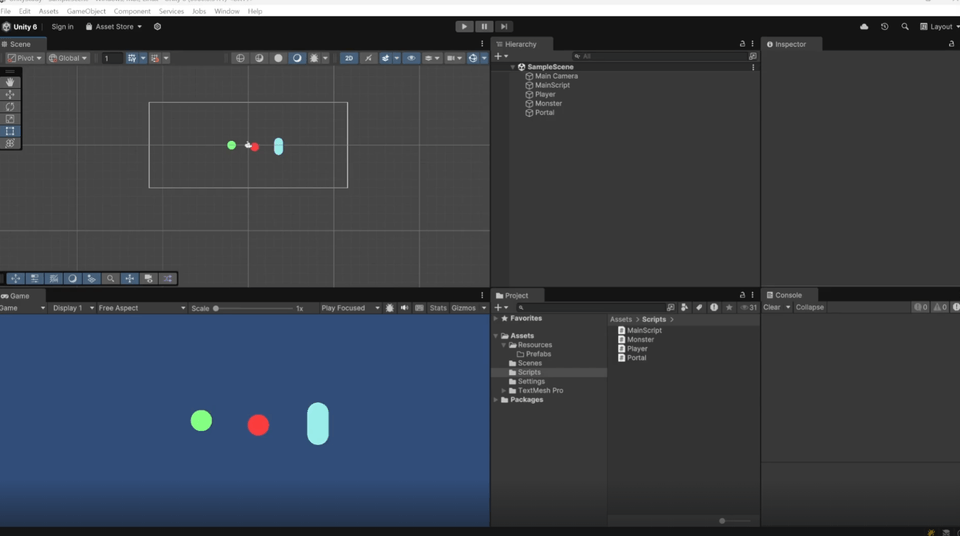960x536 pixels.
Task: Select the Scale tool
Action: pos(10,119)
